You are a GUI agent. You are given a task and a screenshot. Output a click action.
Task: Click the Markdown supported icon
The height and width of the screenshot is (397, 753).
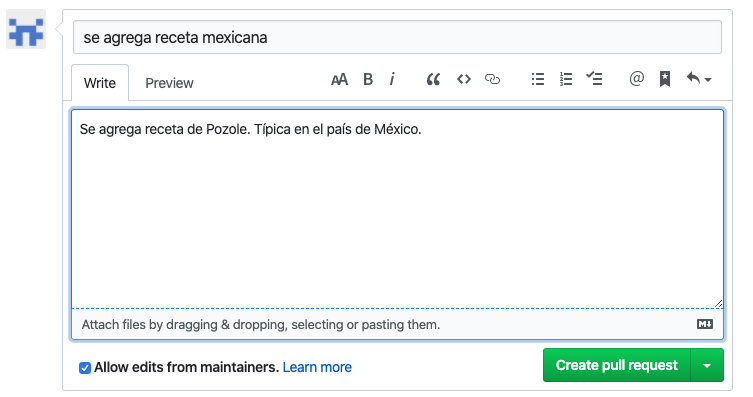tap(705, 324)
